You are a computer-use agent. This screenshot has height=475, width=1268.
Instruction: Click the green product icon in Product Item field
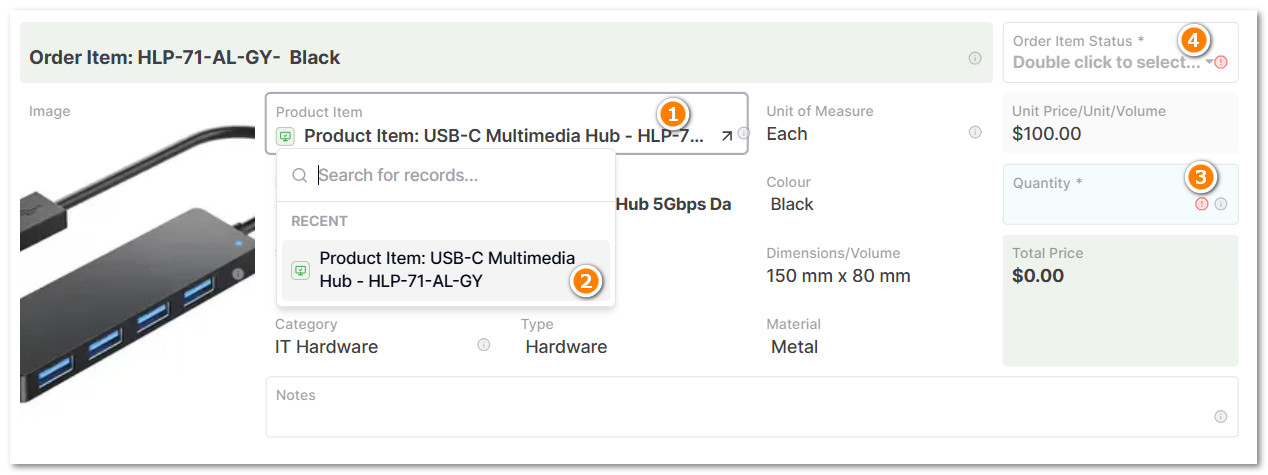coord(286,136)
